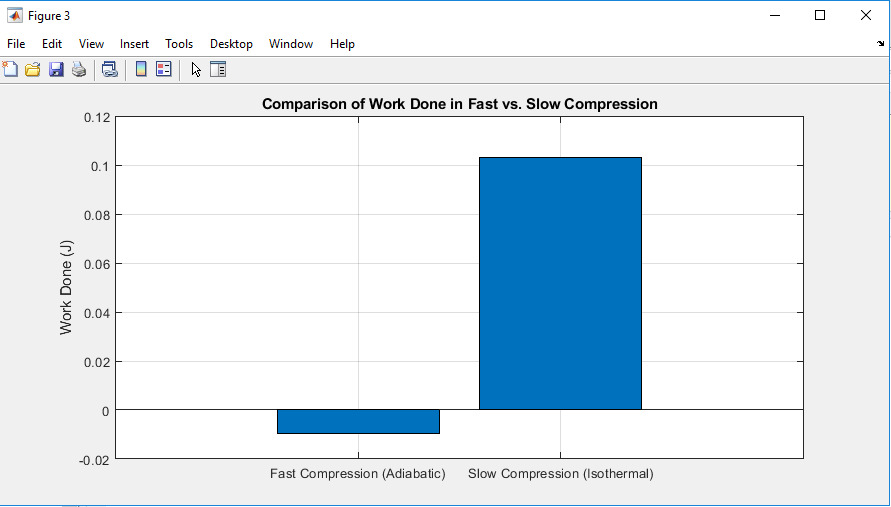This screenshot has height=507, width=891.
Task: Select the Fast Compression negative bar
Action: click(358, 421)
